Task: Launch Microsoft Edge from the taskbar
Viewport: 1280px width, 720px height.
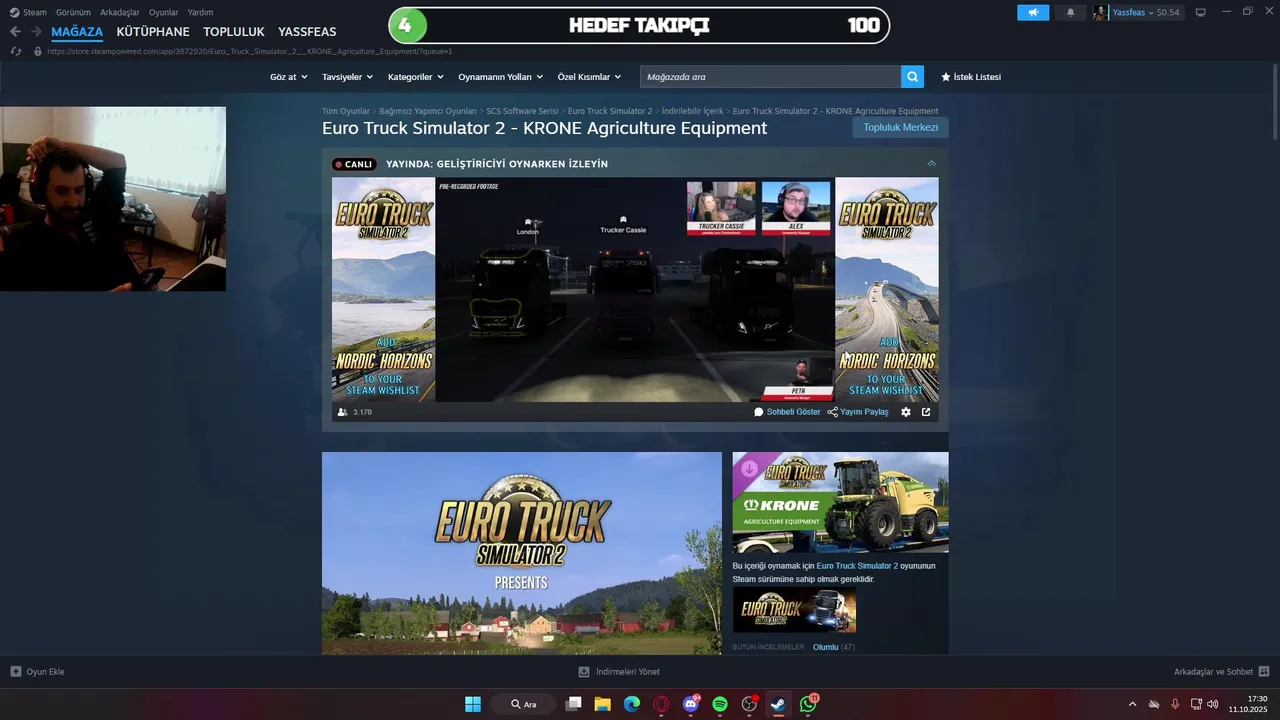Action: point(632,704)
